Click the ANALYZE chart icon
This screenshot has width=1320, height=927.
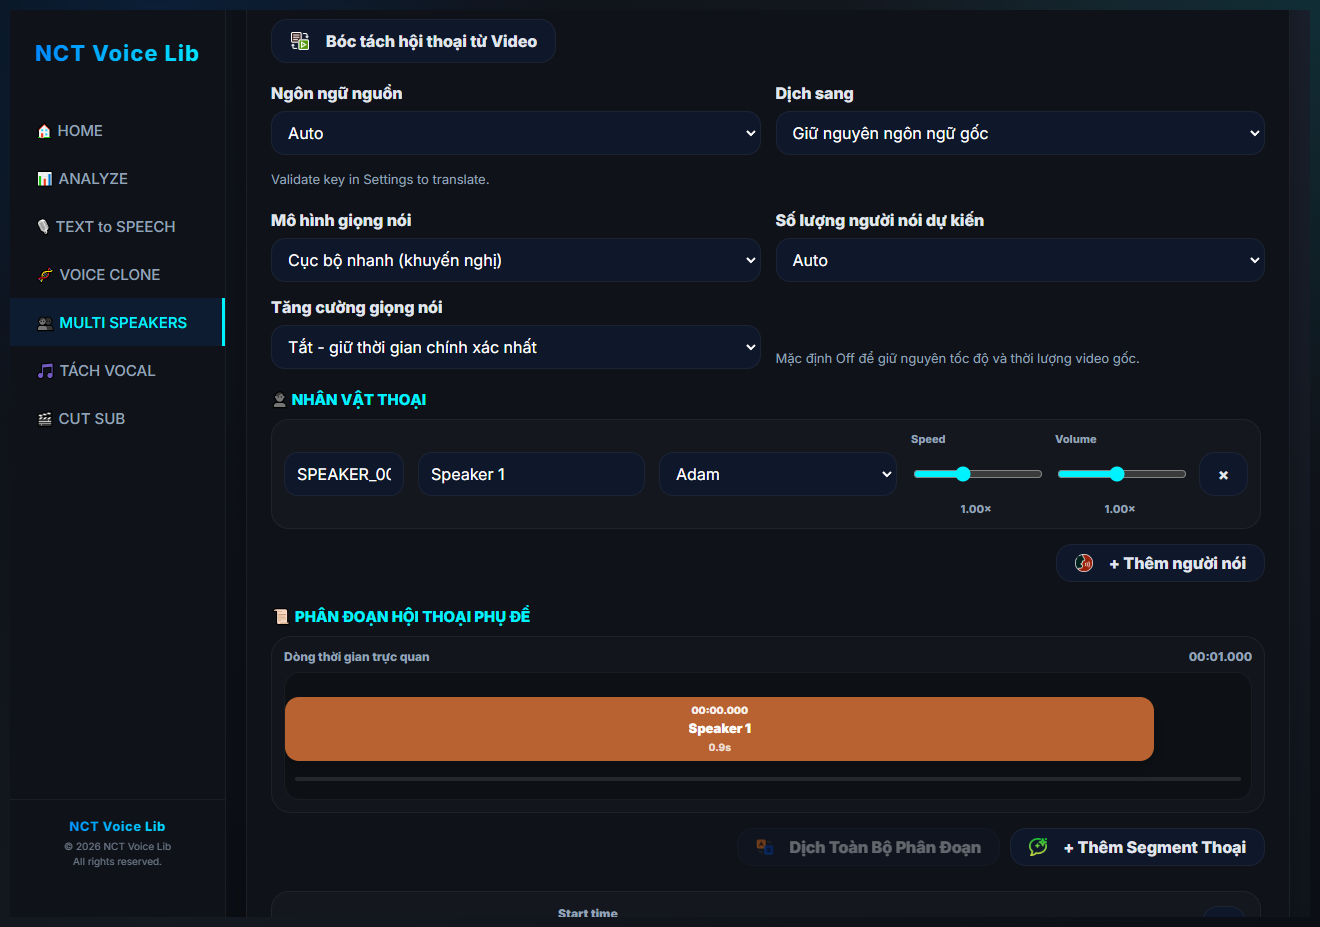pyautogui.click(x=45, y=179)
